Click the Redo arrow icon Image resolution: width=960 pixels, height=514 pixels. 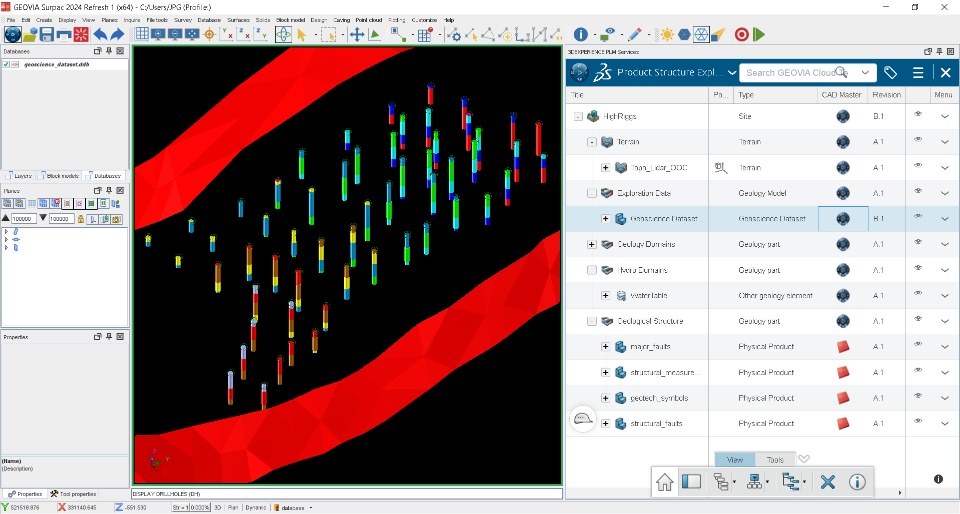pos(117,34)
